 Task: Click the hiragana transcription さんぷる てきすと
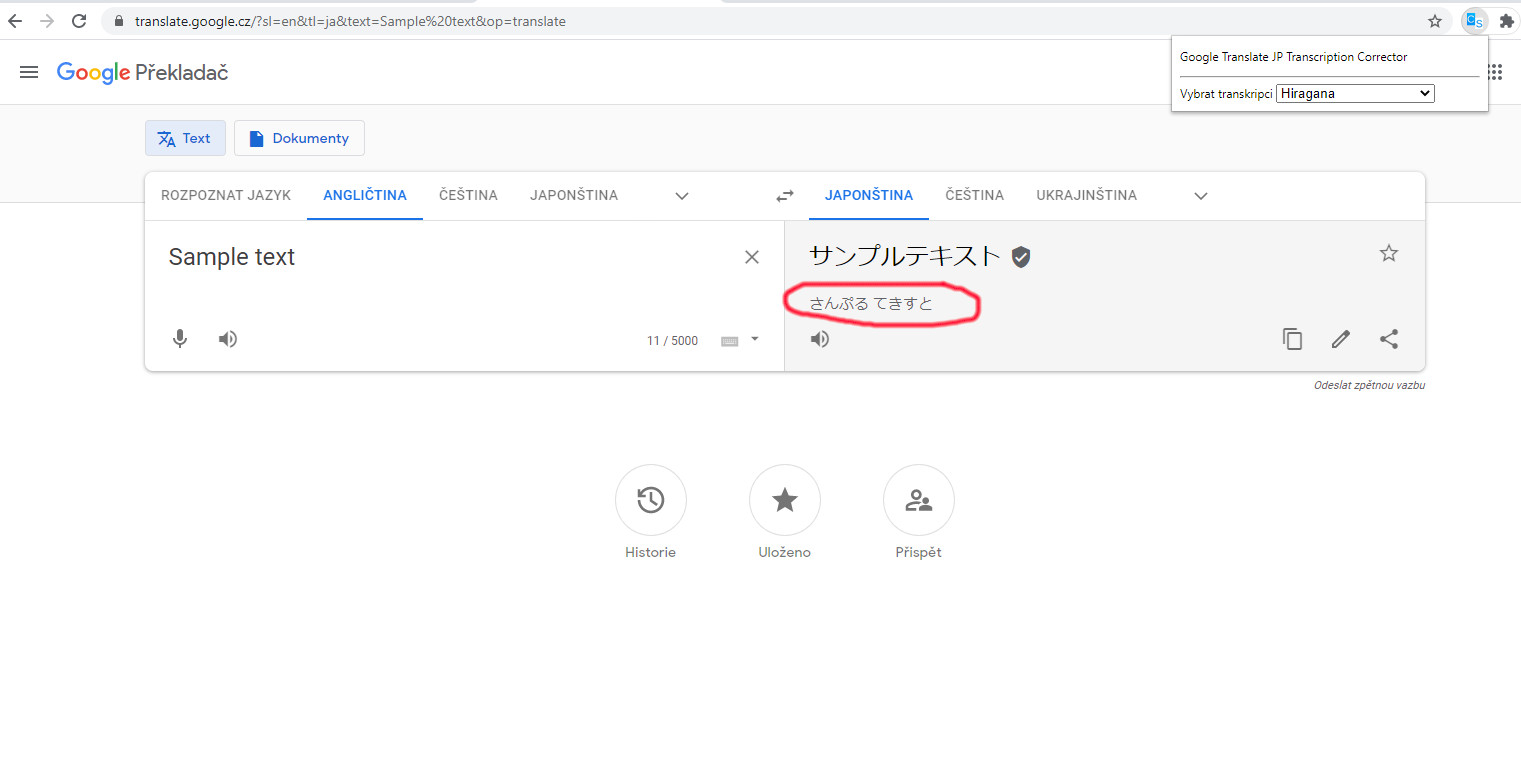pos(871,303)
